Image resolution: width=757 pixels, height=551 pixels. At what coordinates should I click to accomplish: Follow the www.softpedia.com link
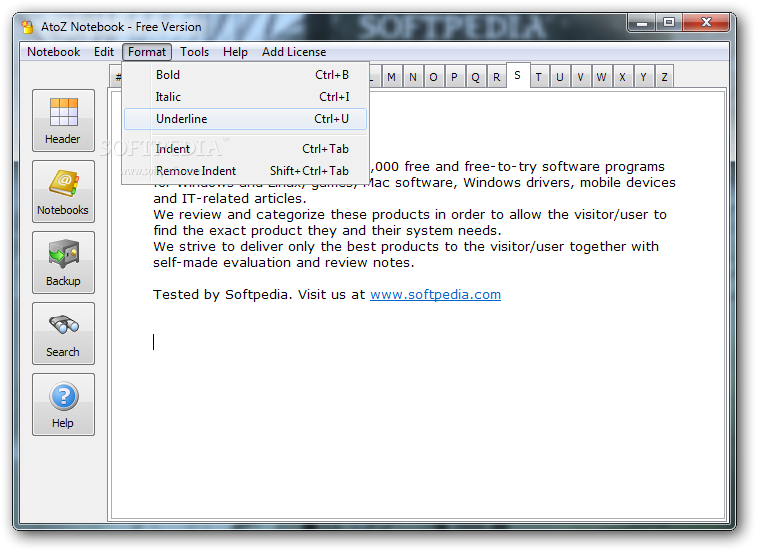pyautogui.click(x=435, y=295)
